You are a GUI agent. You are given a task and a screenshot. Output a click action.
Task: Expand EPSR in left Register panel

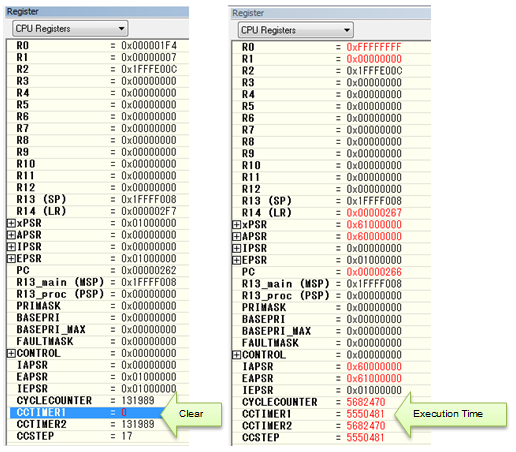(x=11, y=259)
